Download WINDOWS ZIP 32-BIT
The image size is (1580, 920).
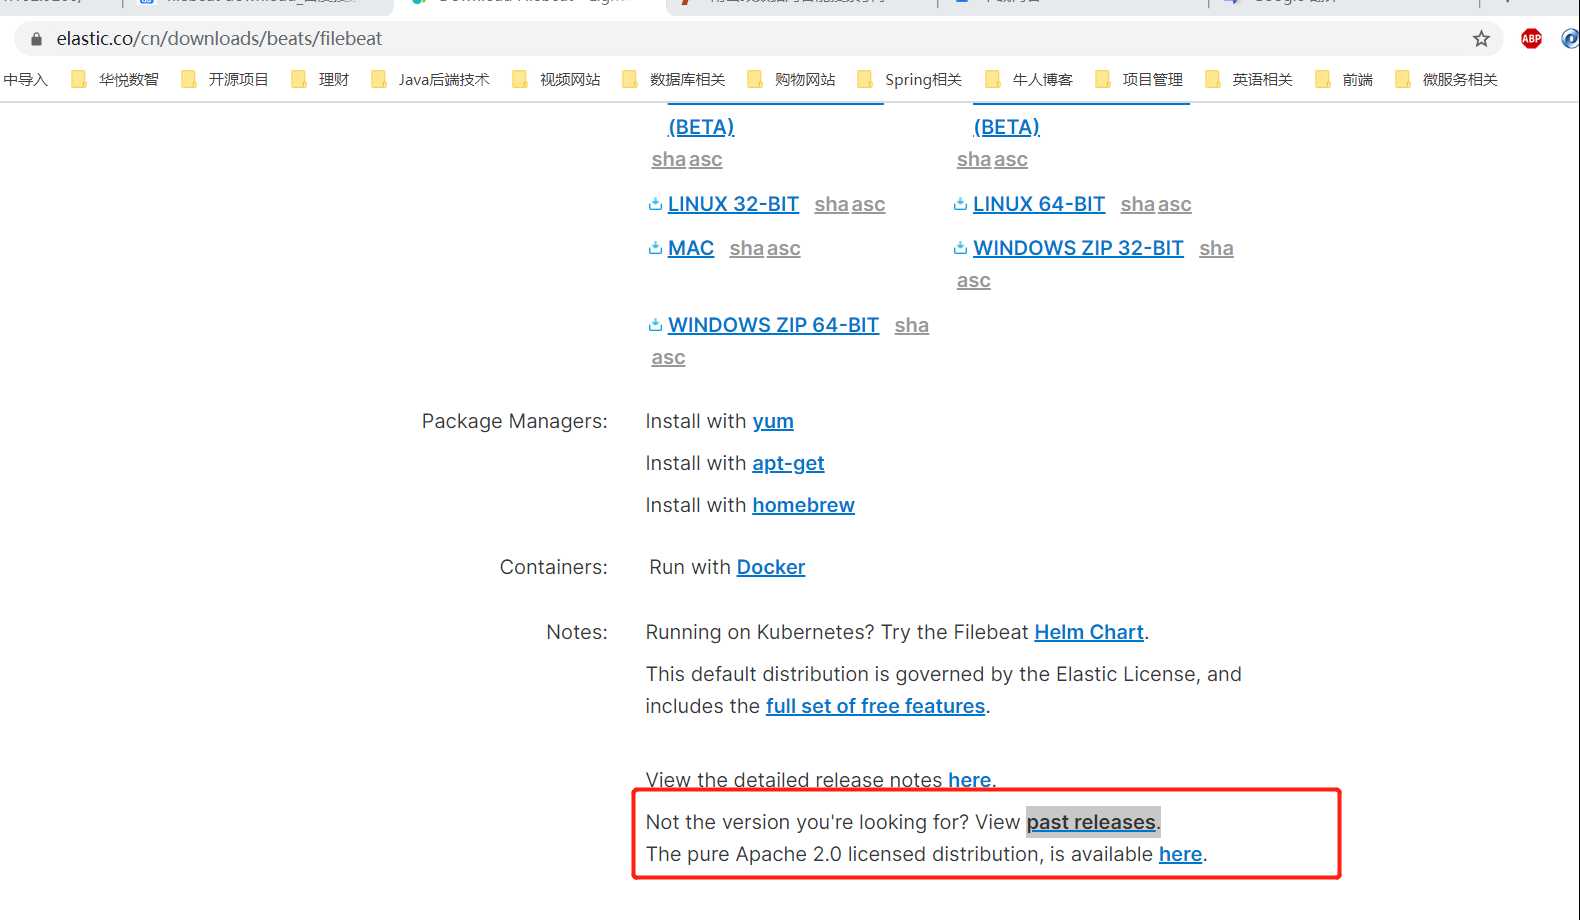tap(1078, 248)
